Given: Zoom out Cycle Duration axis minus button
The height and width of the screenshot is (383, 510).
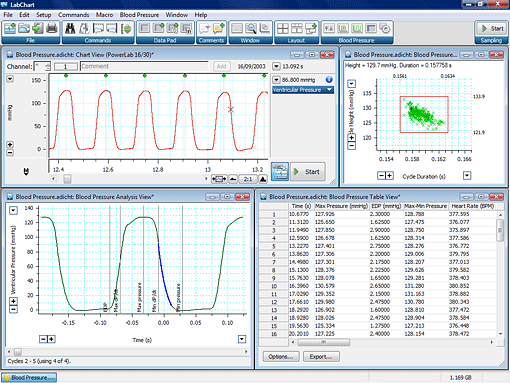Looking at the screenshot, I should coord(381,175).
